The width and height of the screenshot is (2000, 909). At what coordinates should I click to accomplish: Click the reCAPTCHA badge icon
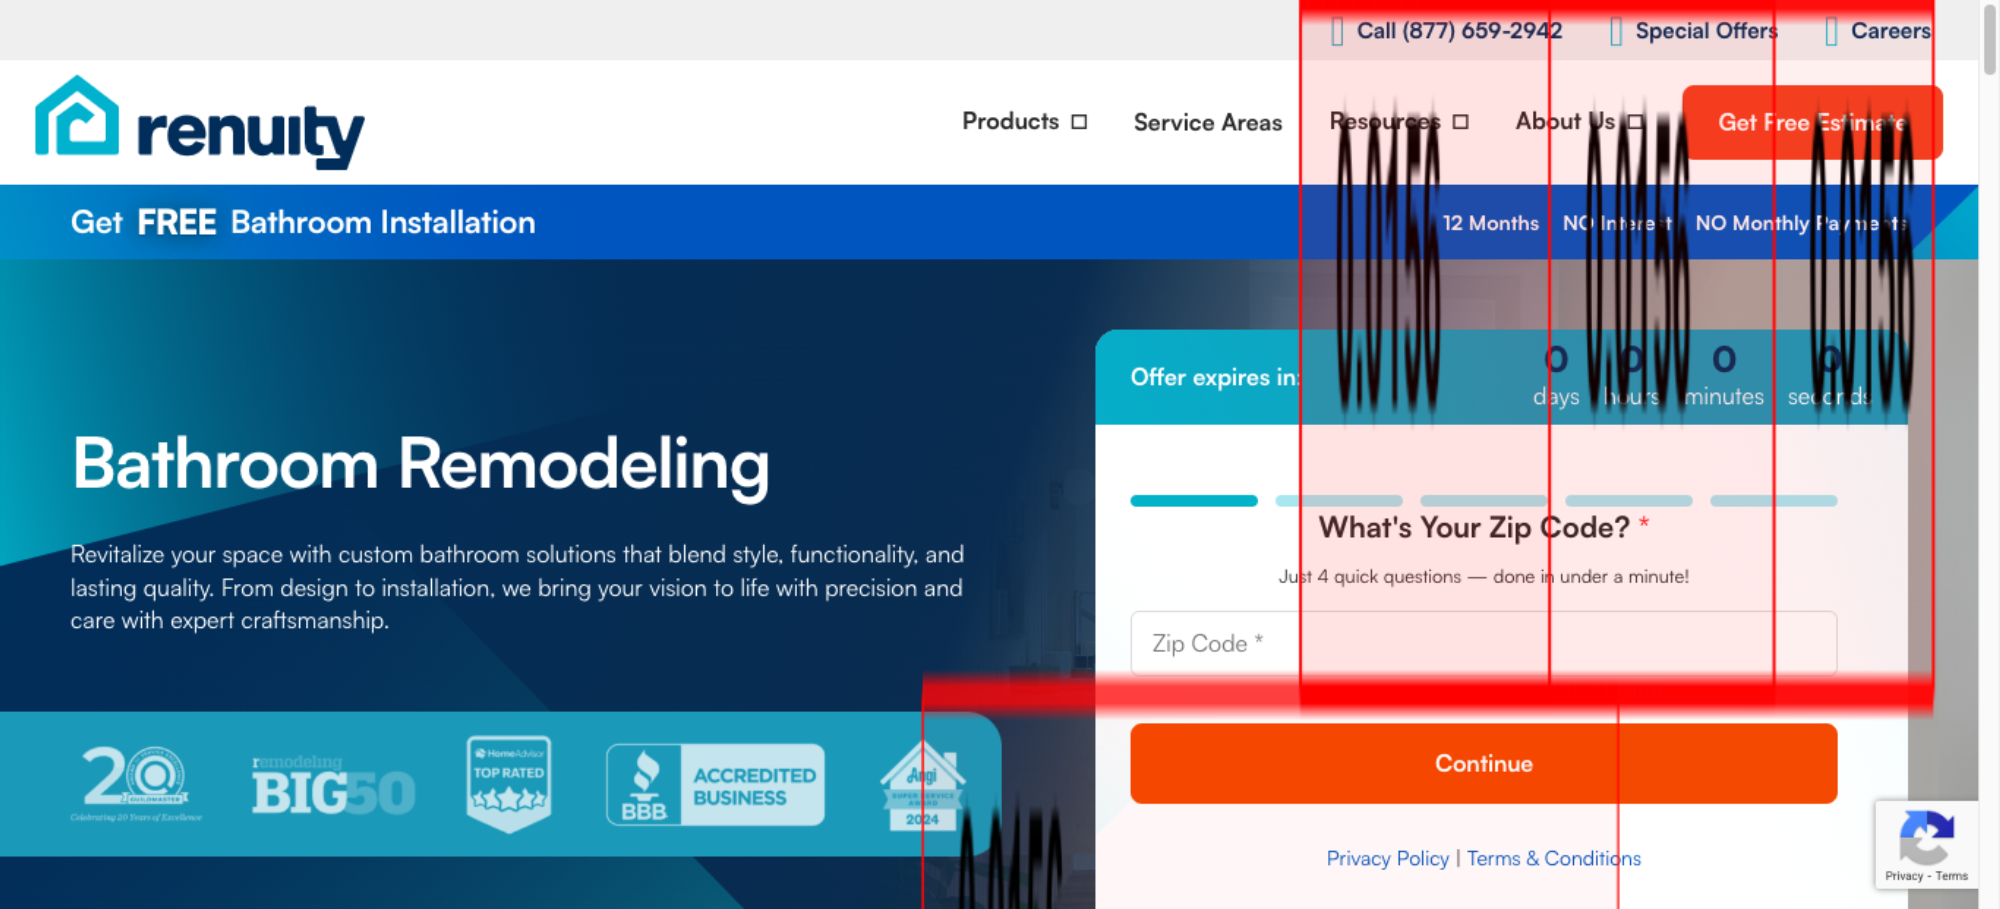coord(1926,837)
